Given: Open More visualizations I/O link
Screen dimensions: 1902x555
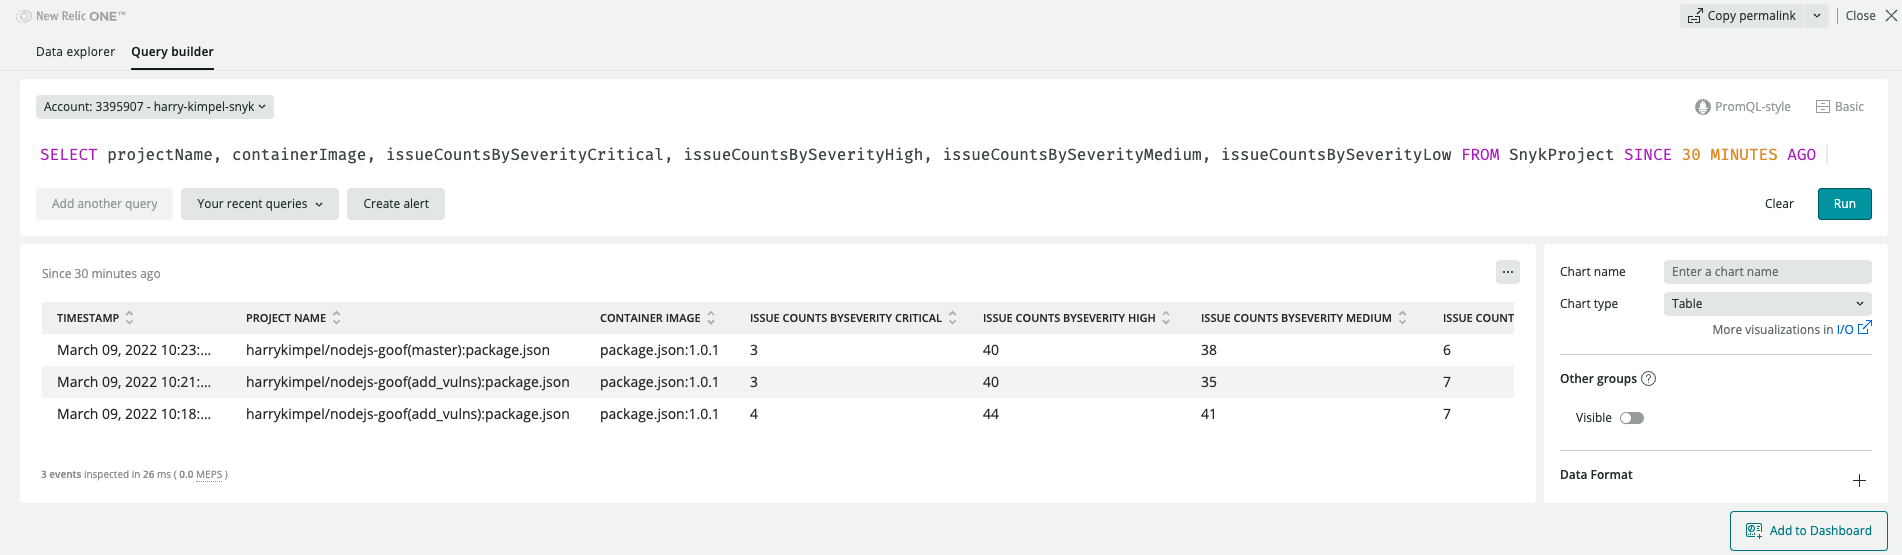Looking at the screenshot, I should click(1853, 329).
